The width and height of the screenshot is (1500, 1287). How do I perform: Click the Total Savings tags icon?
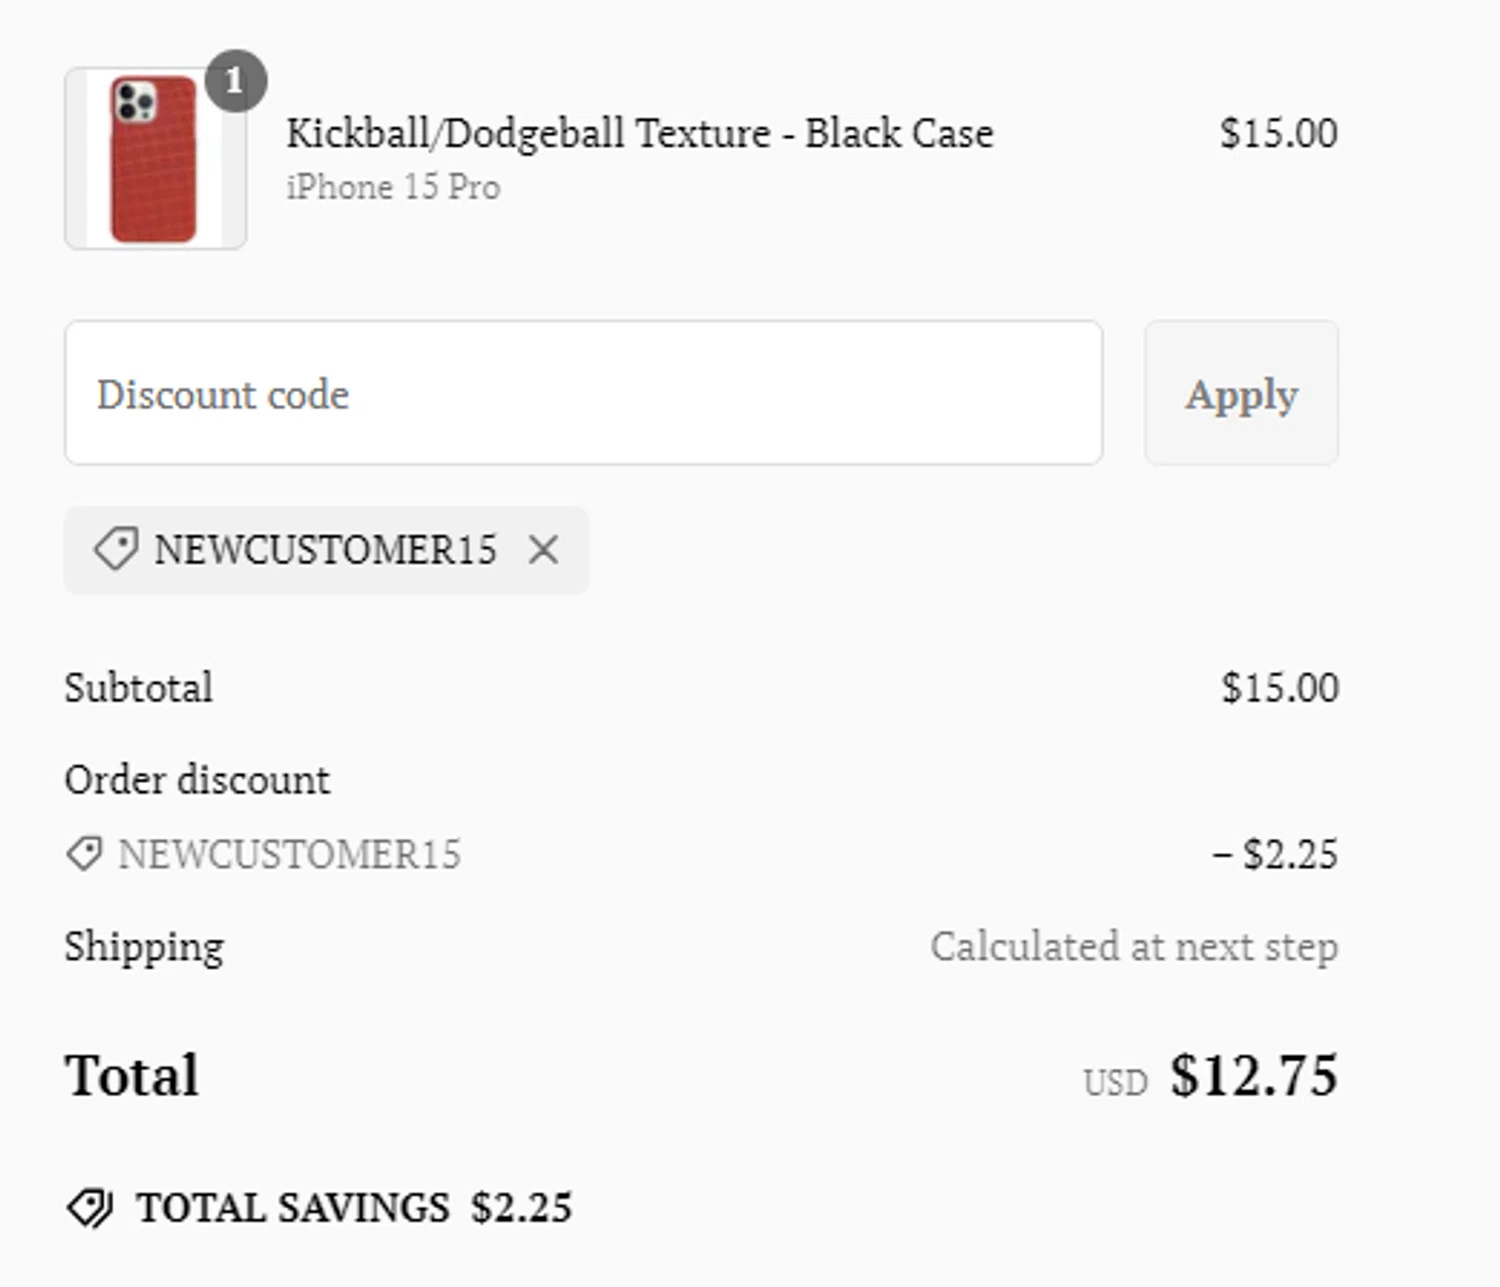(x=90, y=1207)
